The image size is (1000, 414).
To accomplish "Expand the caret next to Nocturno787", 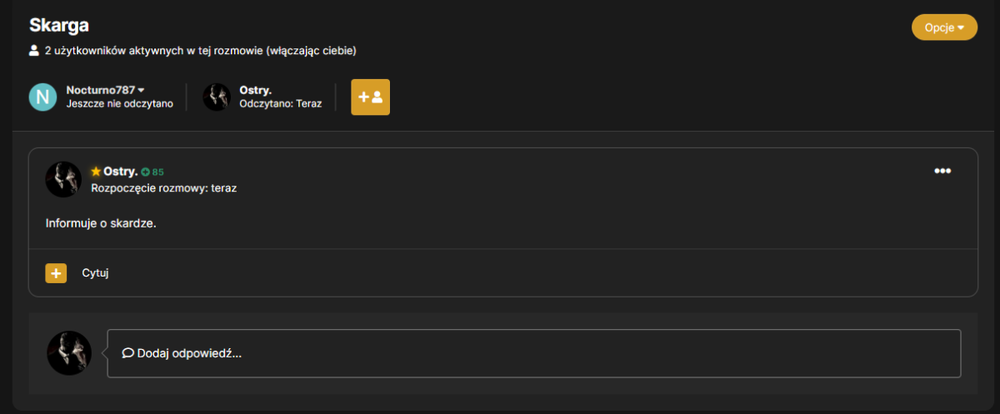I will tap(141, 91).
